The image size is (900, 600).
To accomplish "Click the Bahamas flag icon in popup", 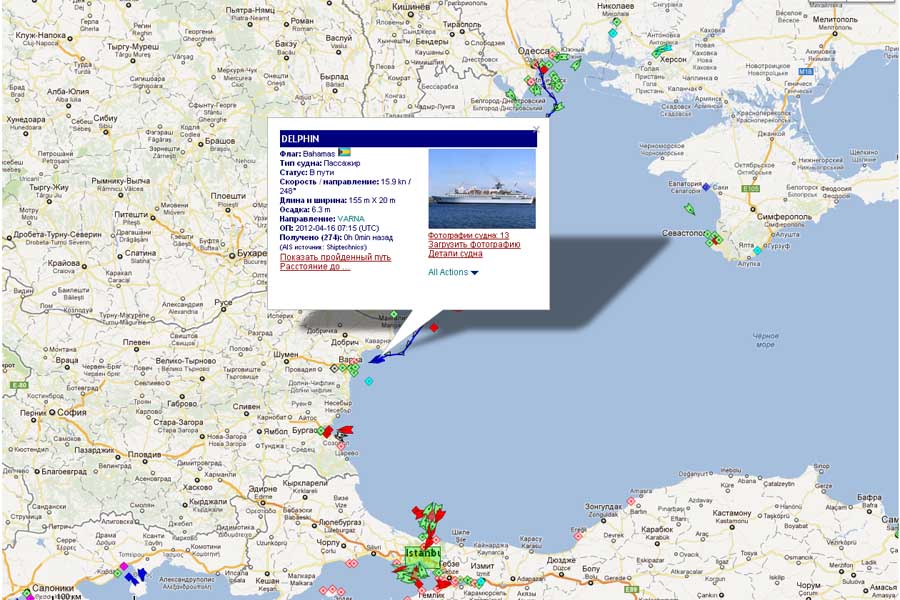I will 346,153.
